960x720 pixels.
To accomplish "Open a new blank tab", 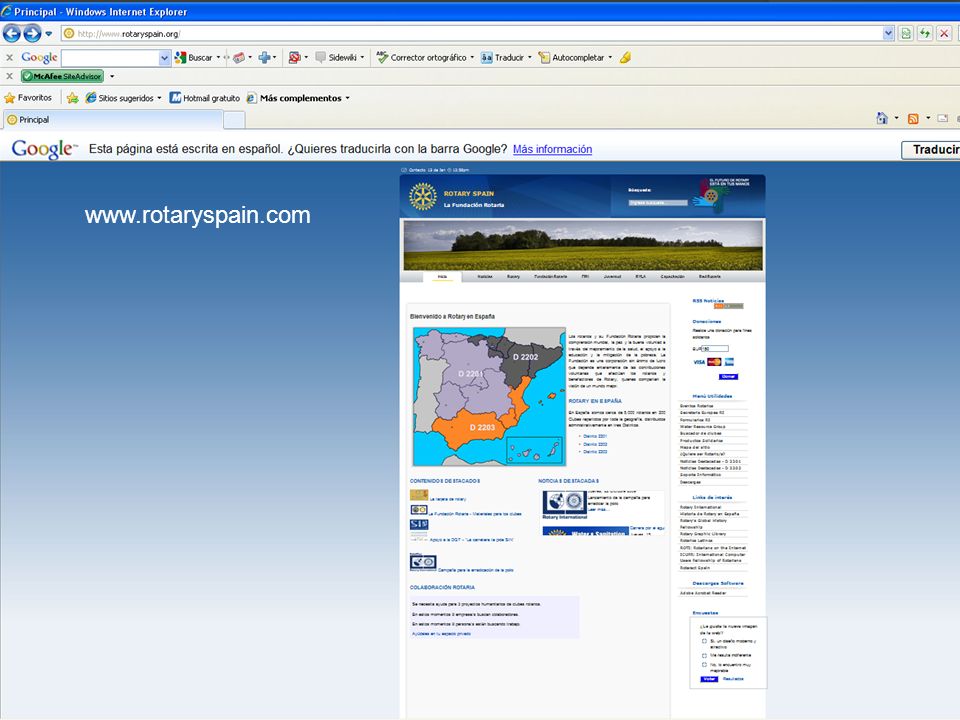I will pos(234,121).
